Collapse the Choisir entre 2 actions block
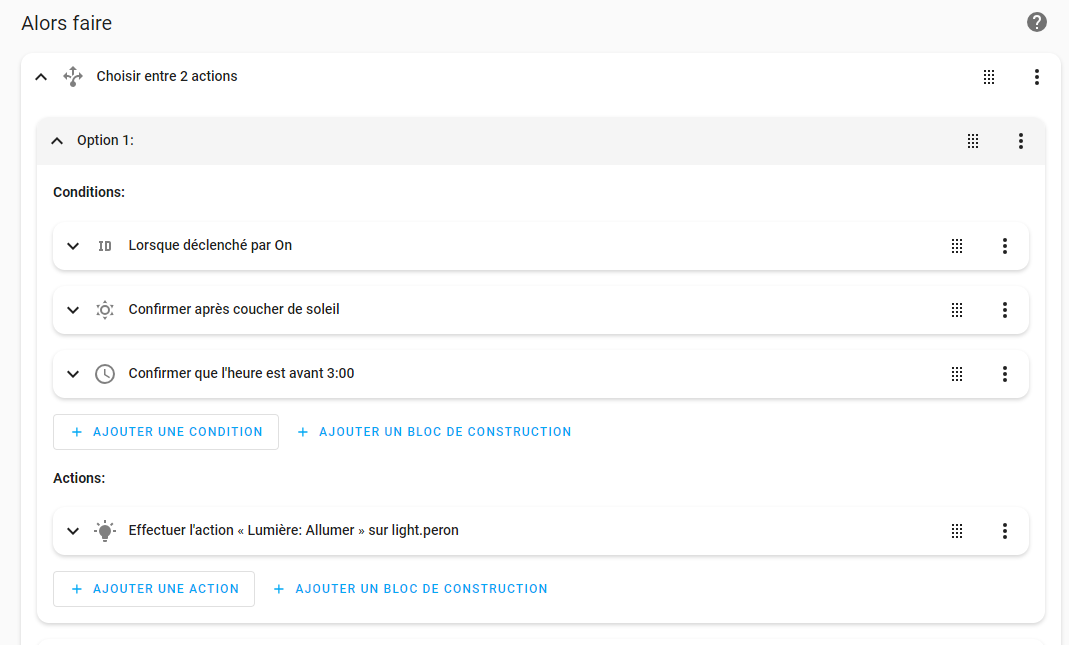The image size is (1069, 645). click(x=41, y=77)
